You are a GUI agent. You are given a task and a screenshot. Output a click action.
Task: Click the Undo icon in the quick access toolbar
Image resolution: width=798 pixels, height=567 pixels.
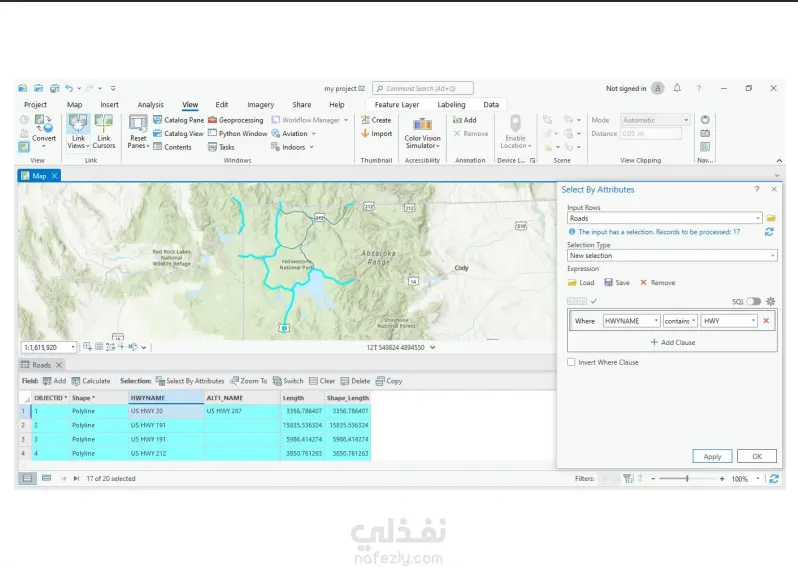click(x=69, y=88)
